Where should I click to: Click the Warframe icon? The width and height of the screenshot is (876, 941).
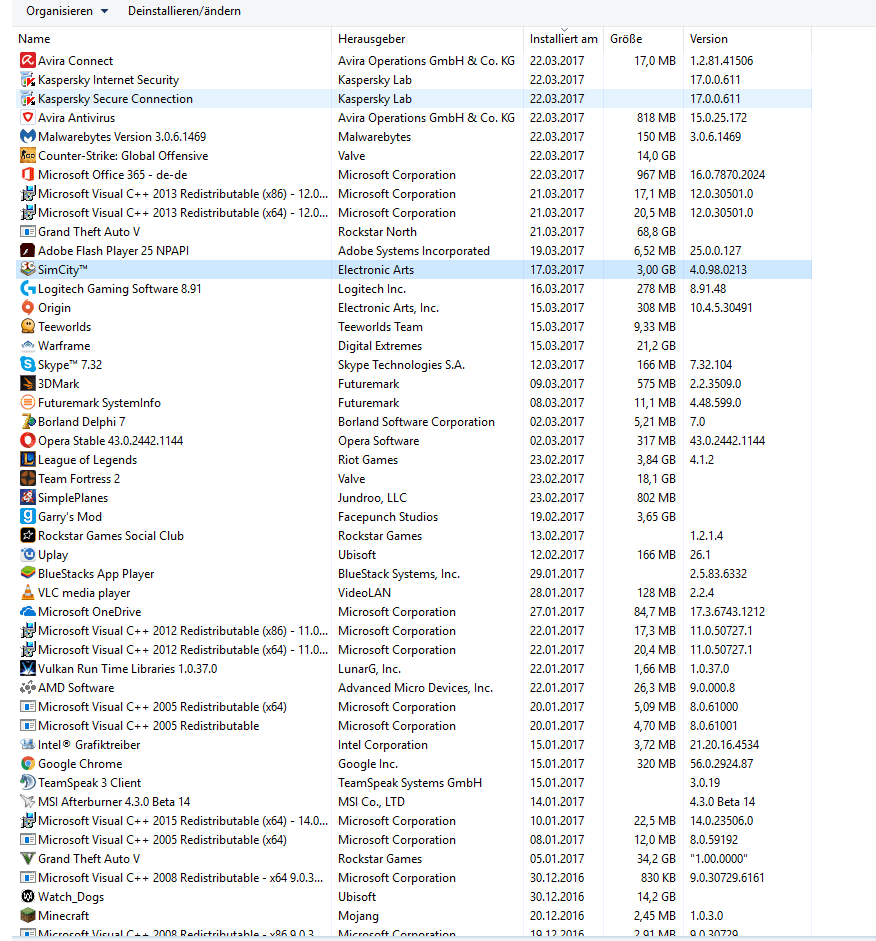28,346
